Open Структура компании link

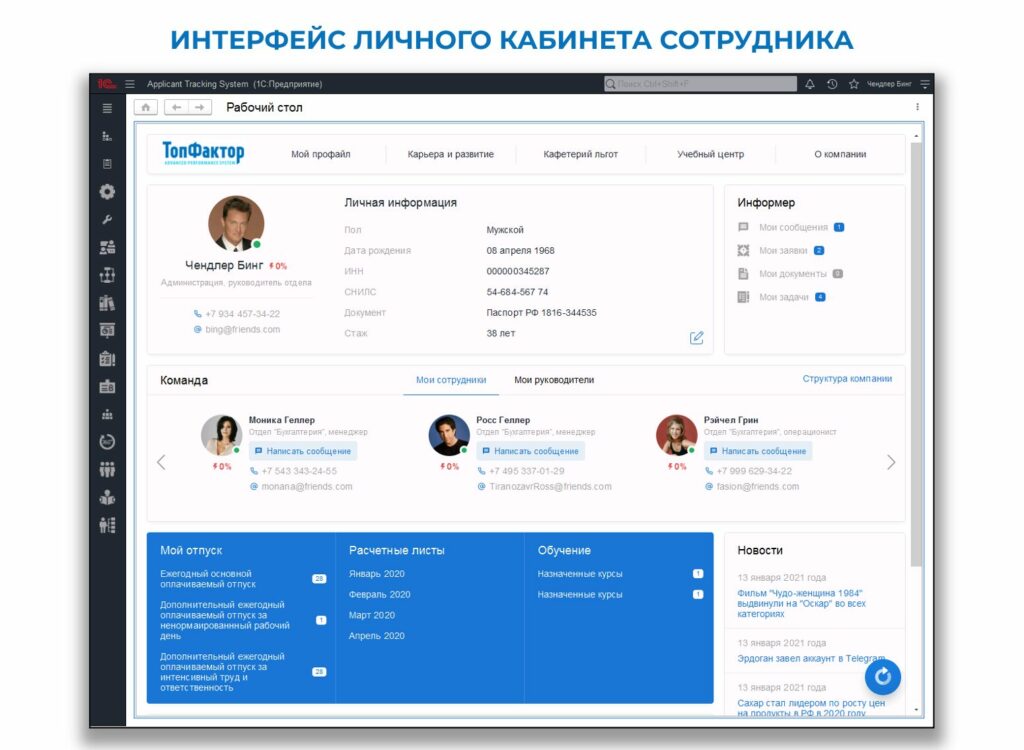[847, 378]
